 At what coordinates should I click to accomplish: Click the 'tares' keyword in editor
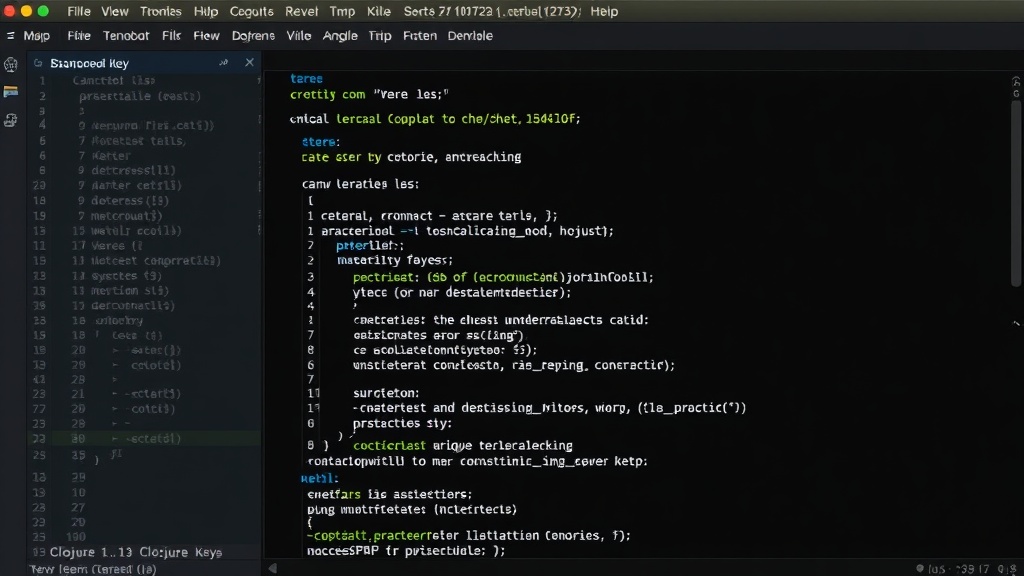click(x=306, y=78)
